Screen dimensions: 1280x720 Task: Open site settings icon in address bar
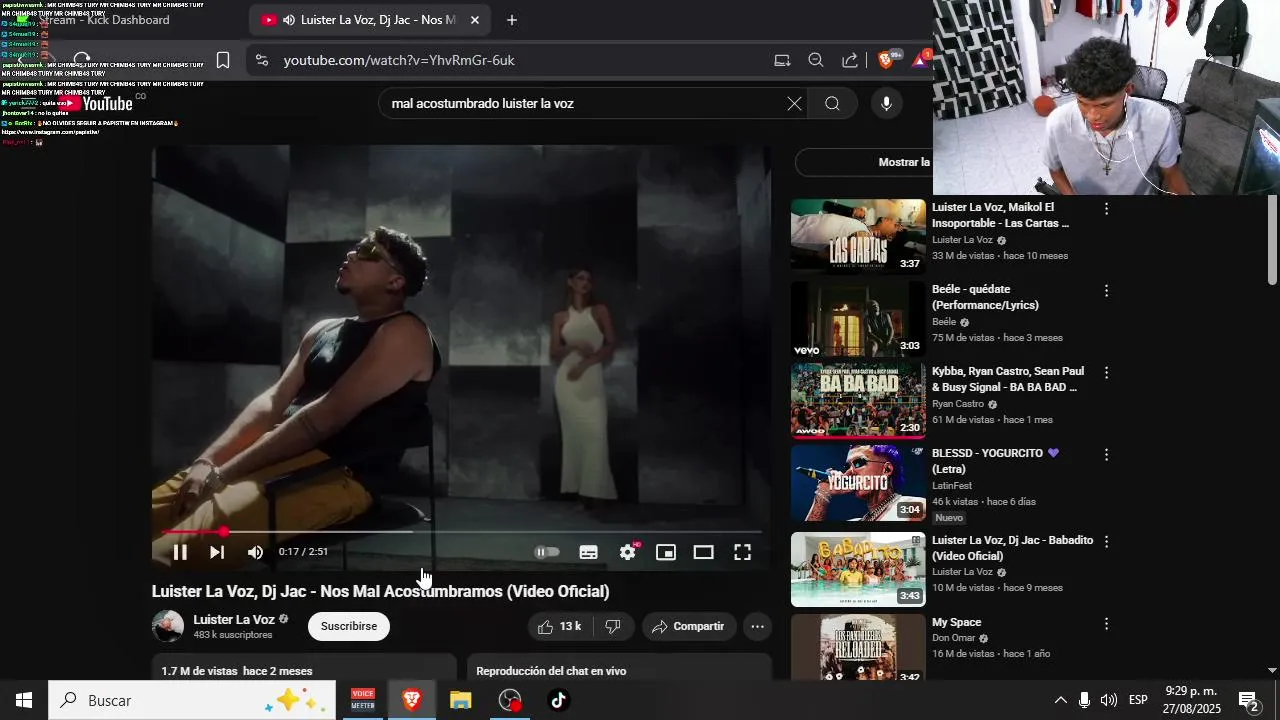[262, 60]
